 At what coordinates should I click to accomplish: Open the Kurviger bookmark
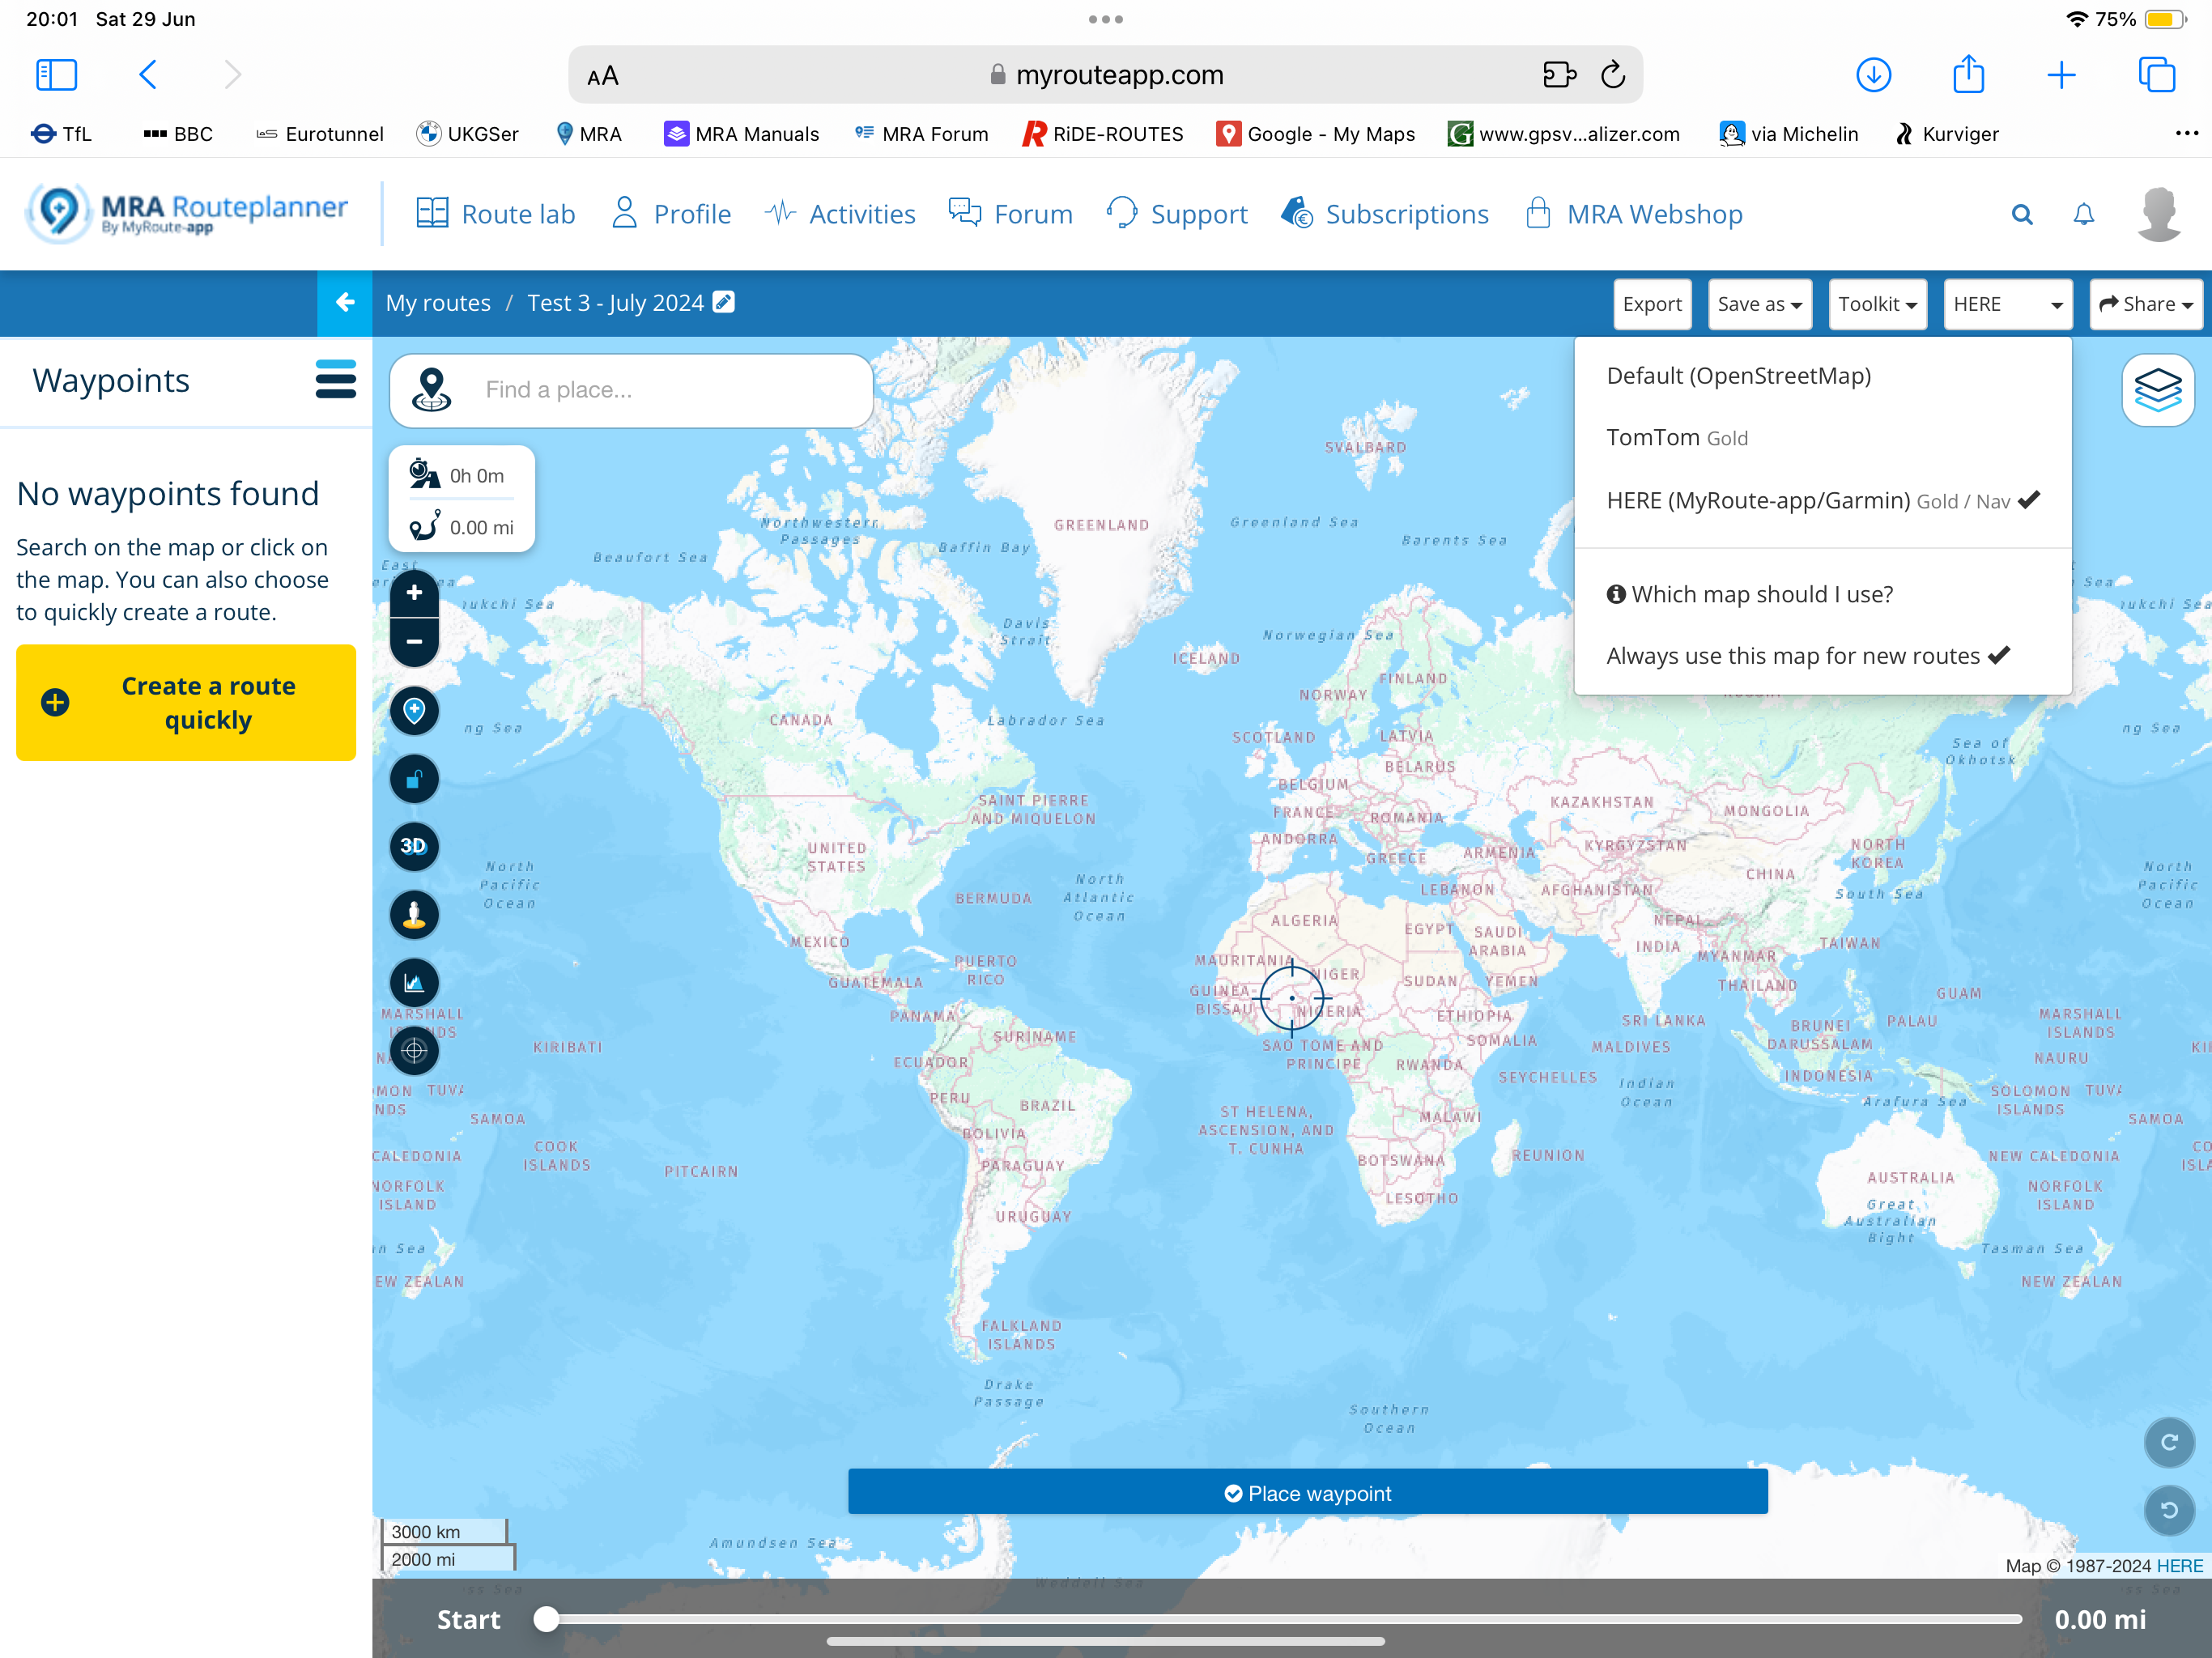point(1947,134)
